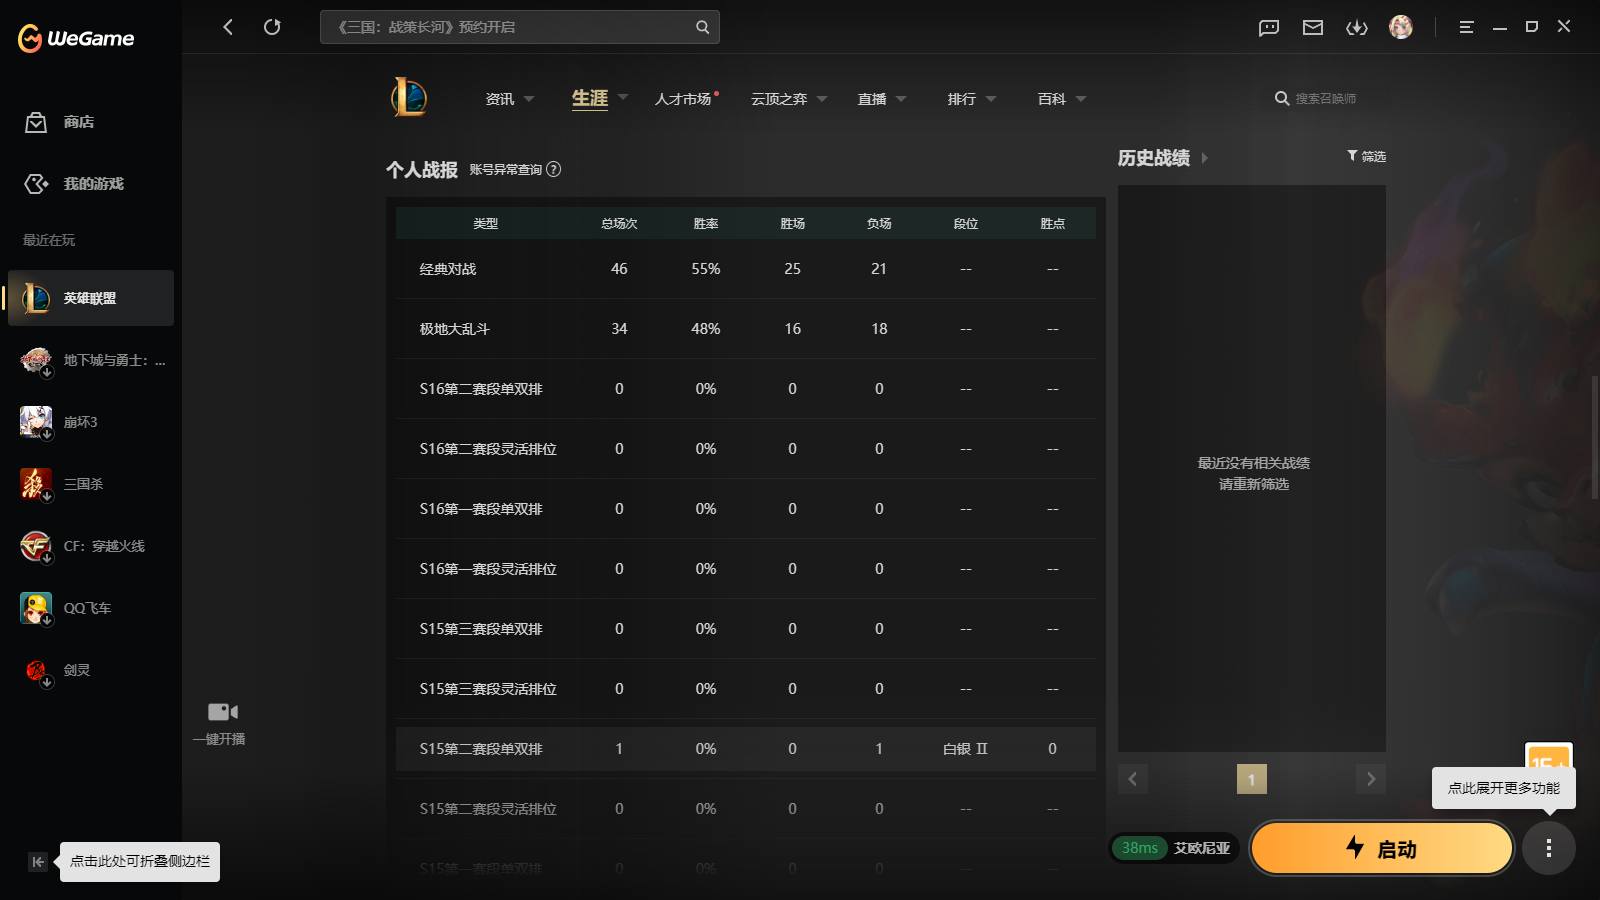
Task: Open the hamburger main menu
Action: (1466, 27)
